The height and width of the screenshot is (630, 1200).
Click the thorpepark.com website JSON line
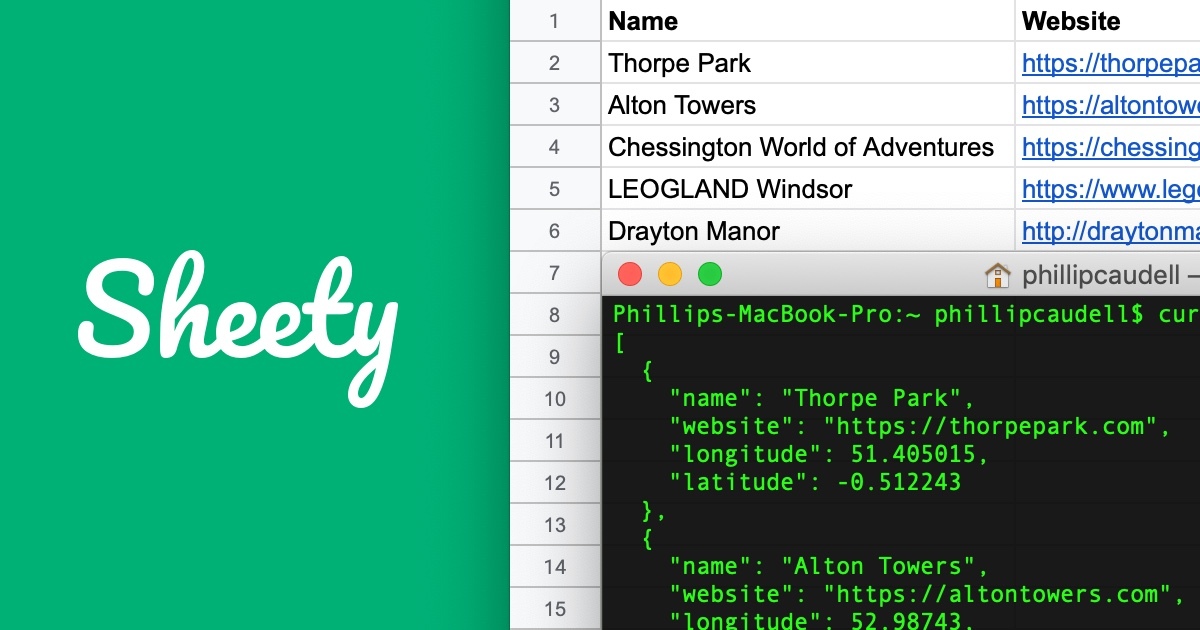click(x=920, y=427)
